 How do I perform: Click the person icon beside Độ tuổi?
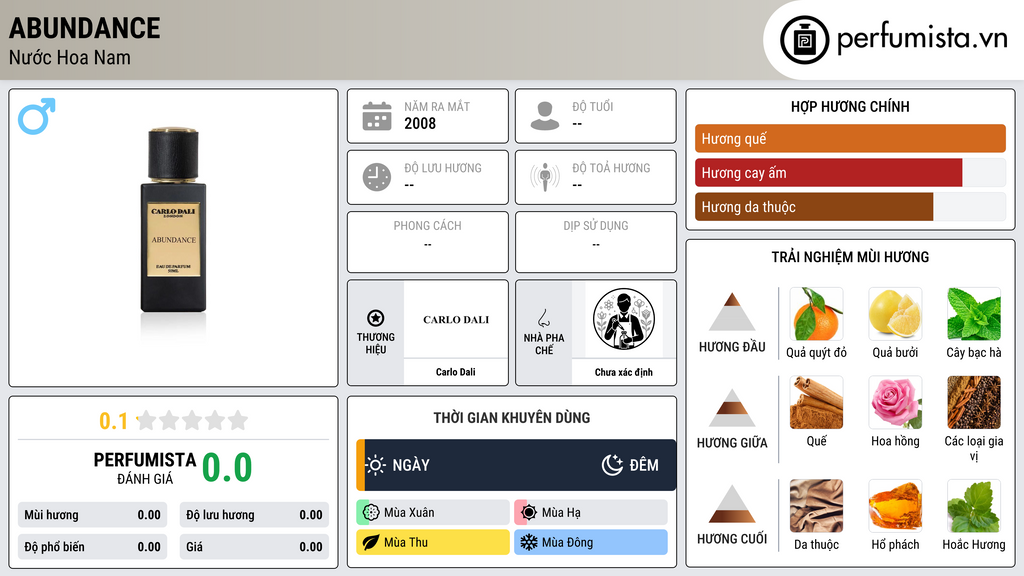click(x=545, y=116)
